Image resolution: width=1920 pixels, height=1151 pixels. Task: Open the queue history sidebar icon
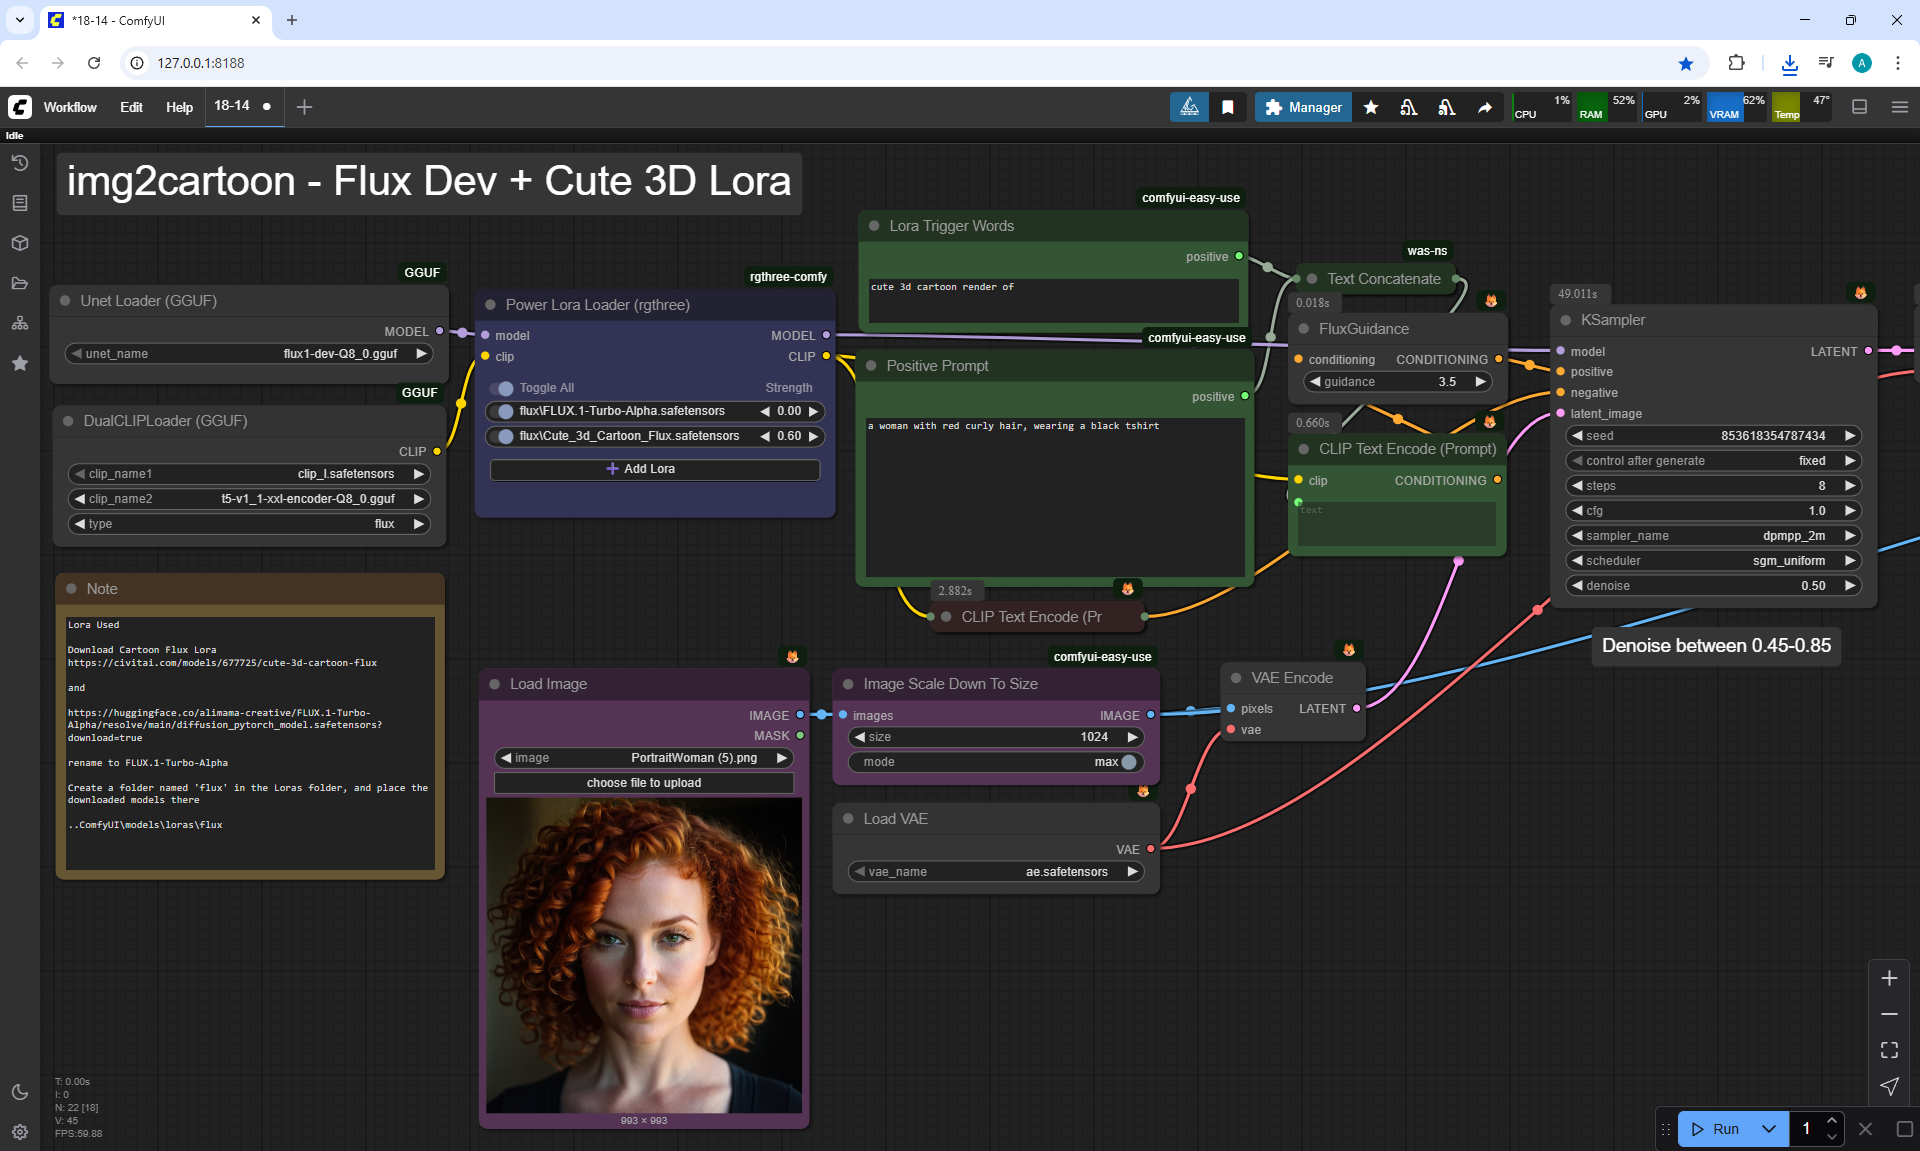click(x=20, y=163)
